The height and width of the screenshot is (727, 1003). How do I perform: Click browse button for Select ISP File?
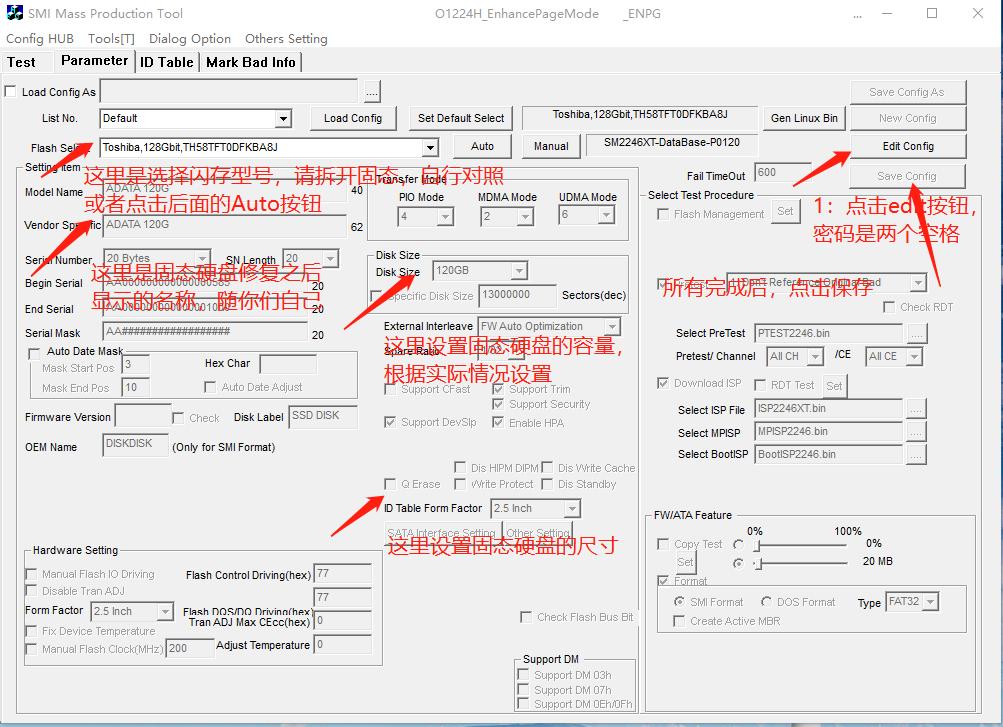[915, 409]
